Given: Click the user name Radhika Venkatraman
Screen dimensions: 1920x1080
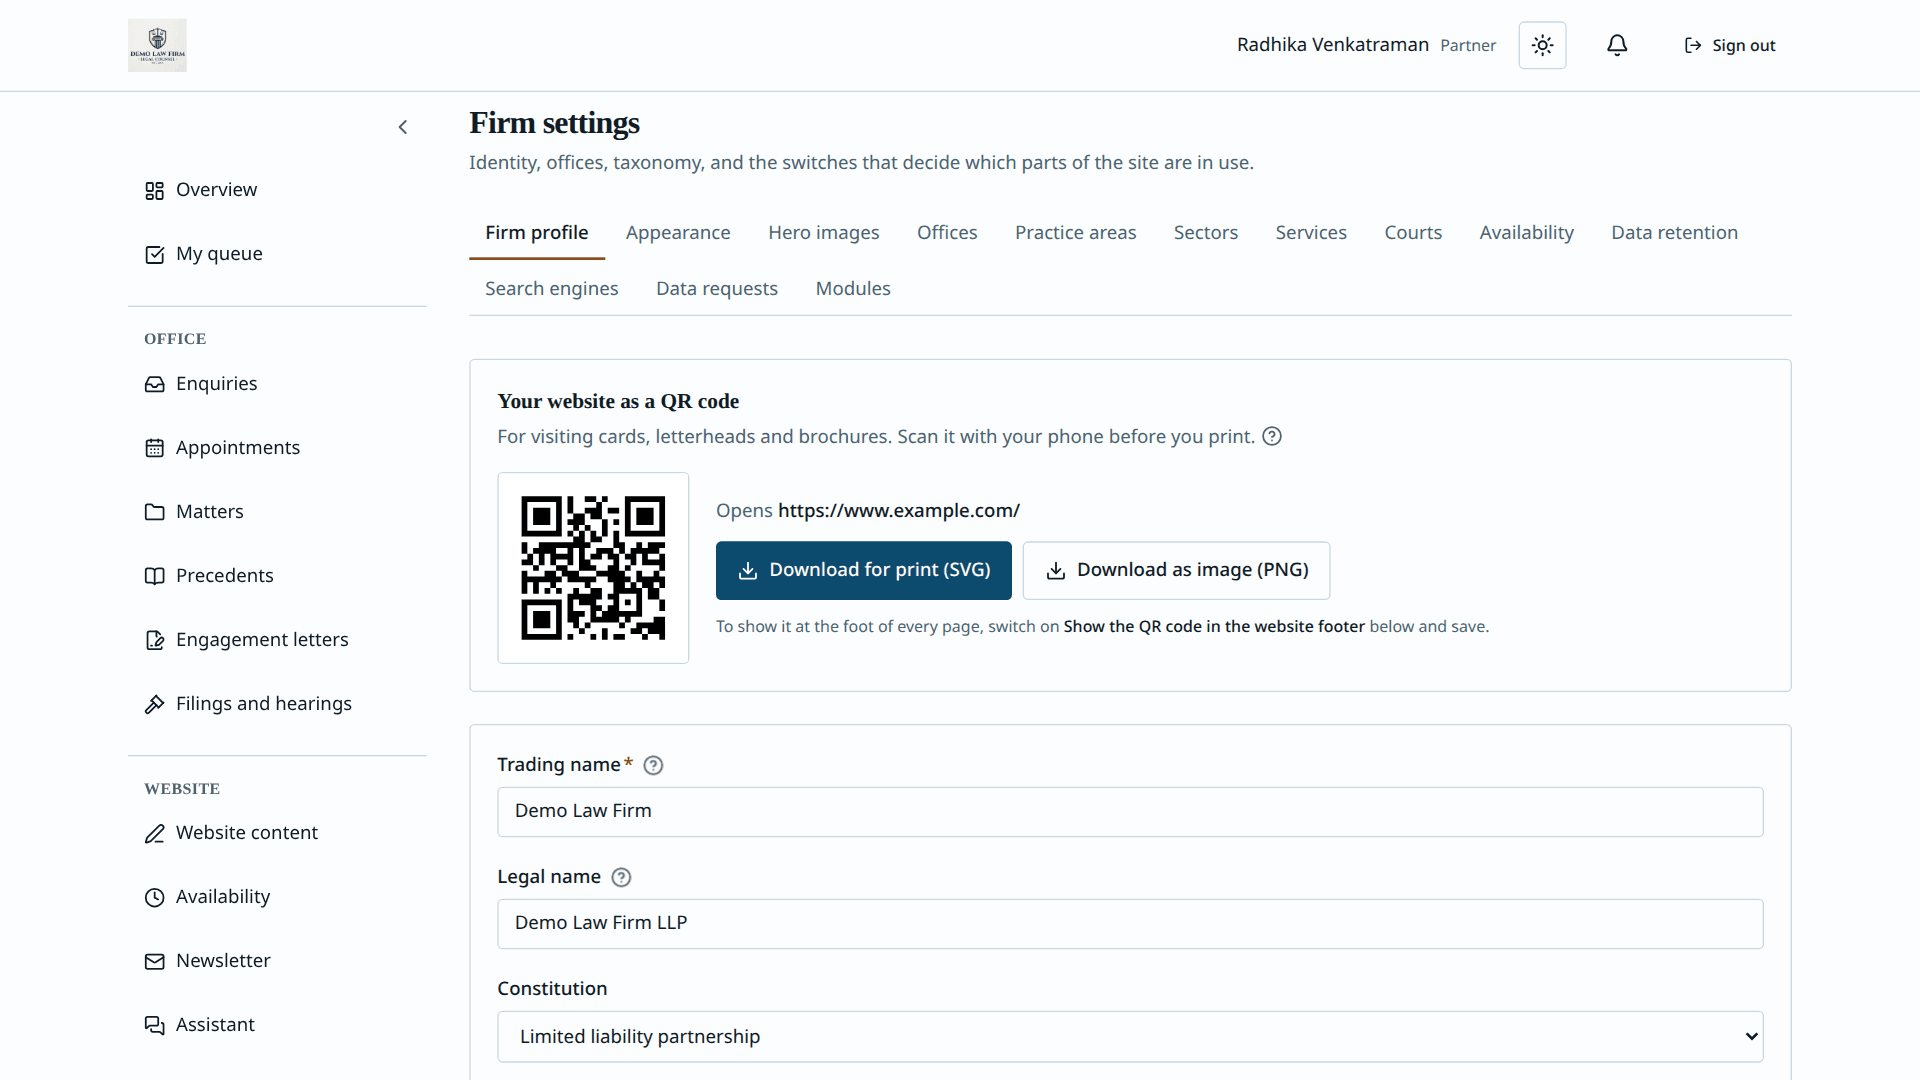Looking at the screenshot, I should [x=1333, y=45].
